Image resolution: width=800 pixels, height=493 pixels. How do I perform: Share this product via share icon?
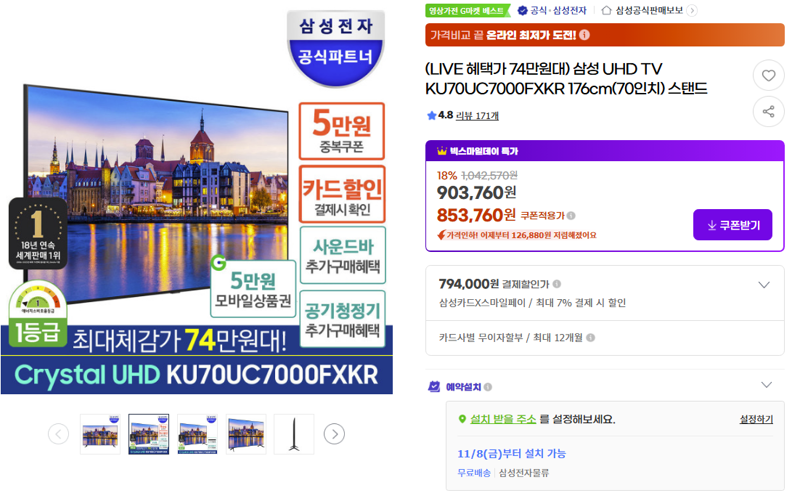768,111
